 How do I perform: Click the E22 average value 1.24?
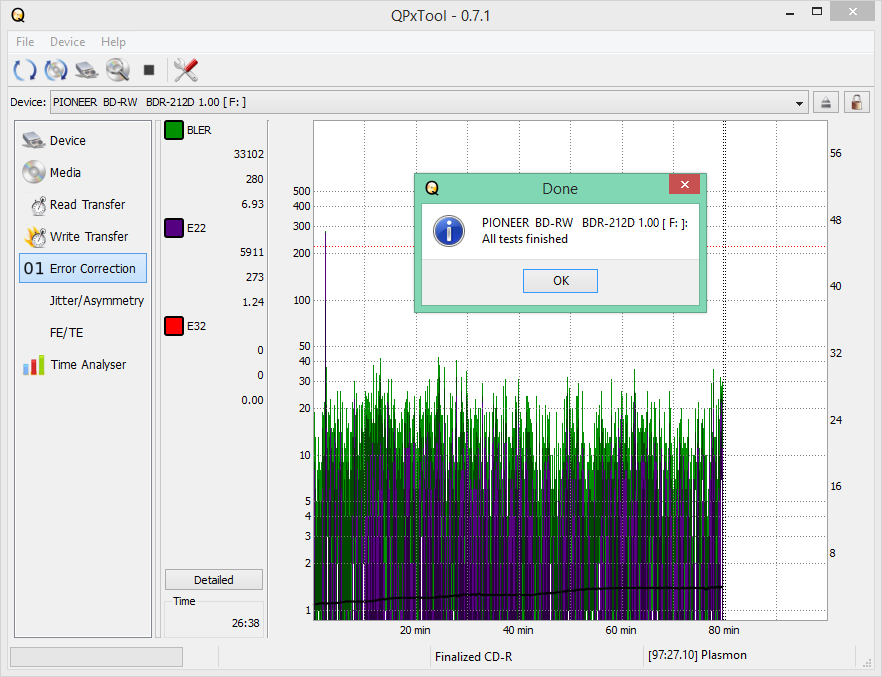click(253, 303)
